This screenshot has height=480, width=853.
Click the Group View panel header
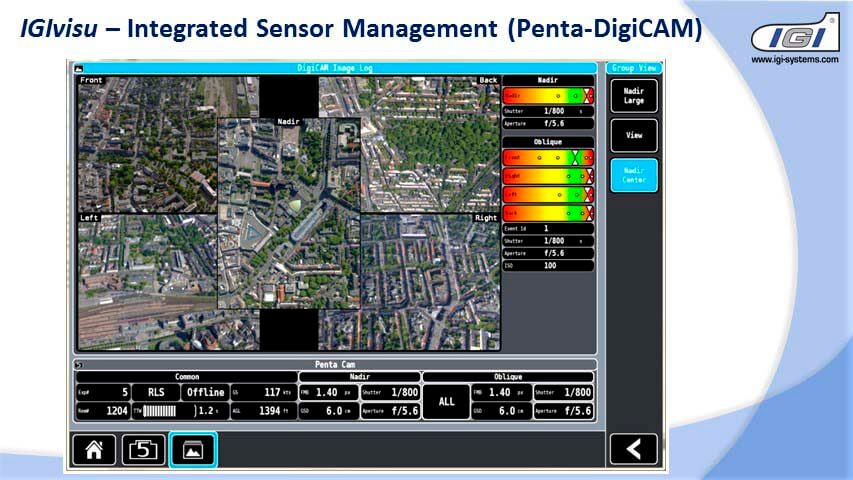(x=634, y=68)
